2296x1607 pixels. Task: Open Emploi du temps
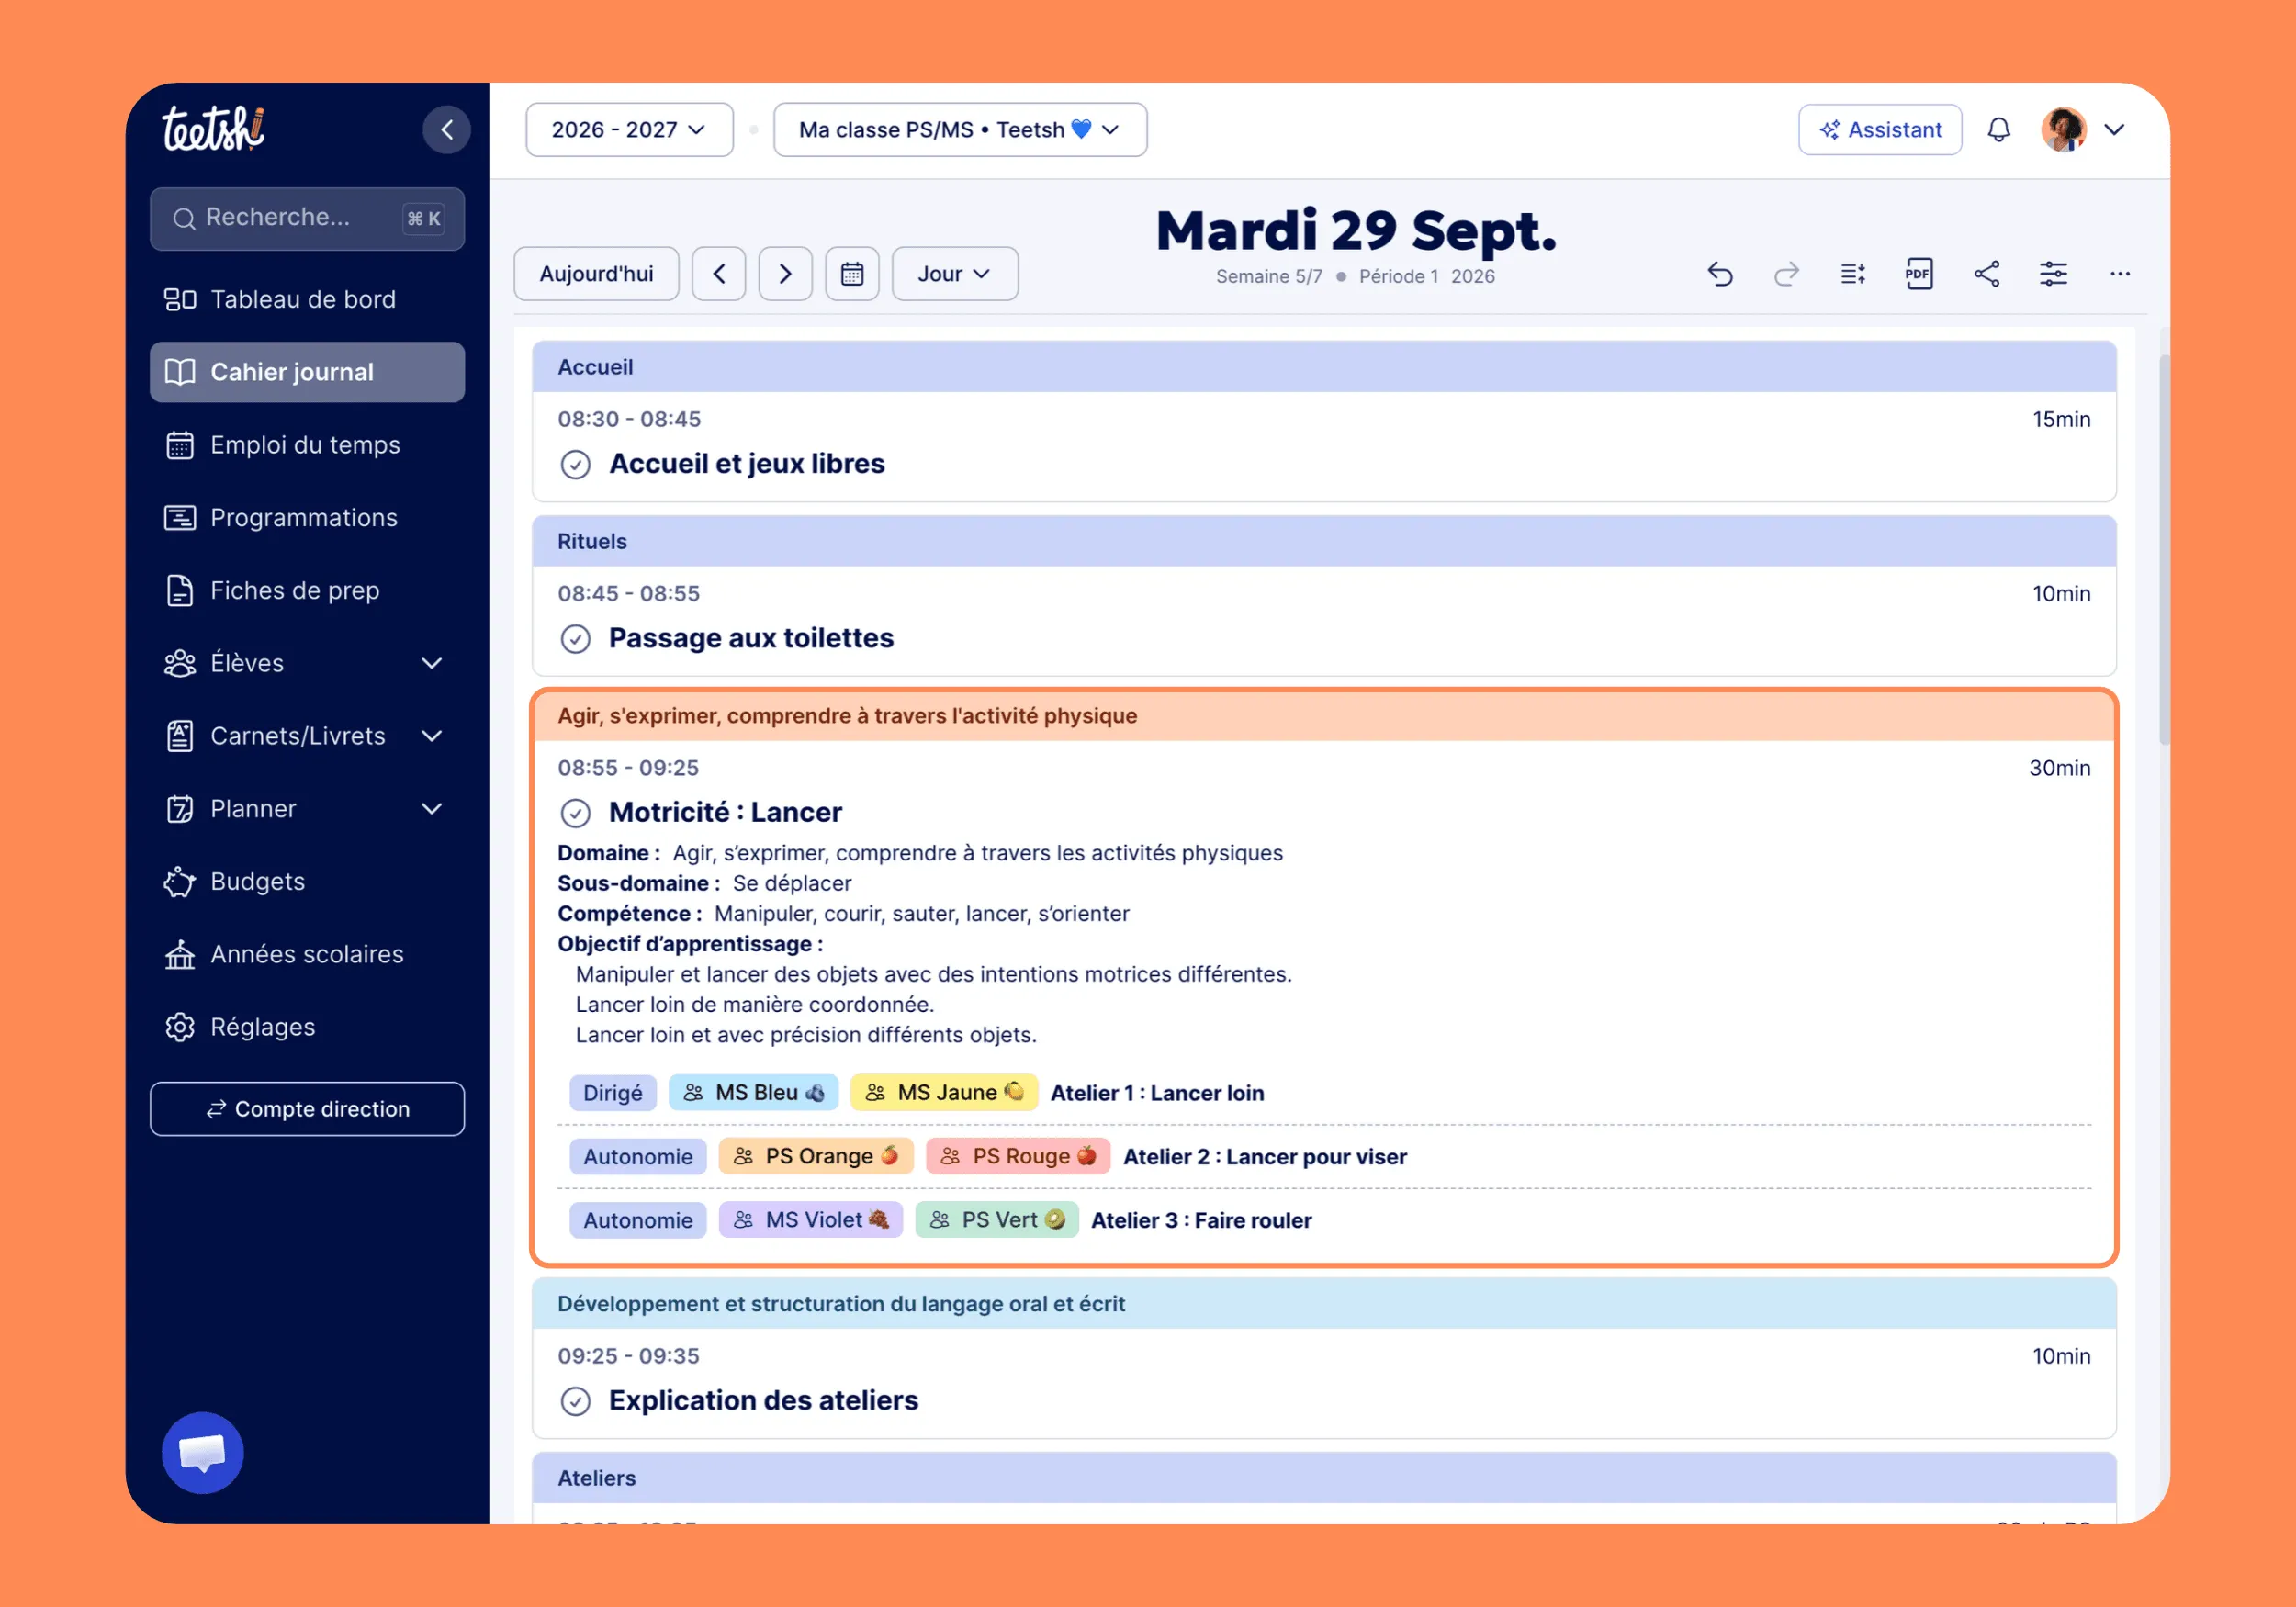(x=307, y=445)
